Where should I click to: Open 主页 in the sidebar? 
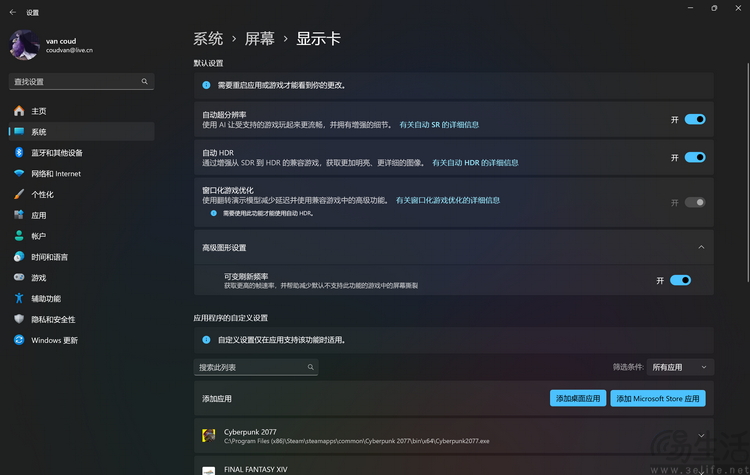[81, 111]
